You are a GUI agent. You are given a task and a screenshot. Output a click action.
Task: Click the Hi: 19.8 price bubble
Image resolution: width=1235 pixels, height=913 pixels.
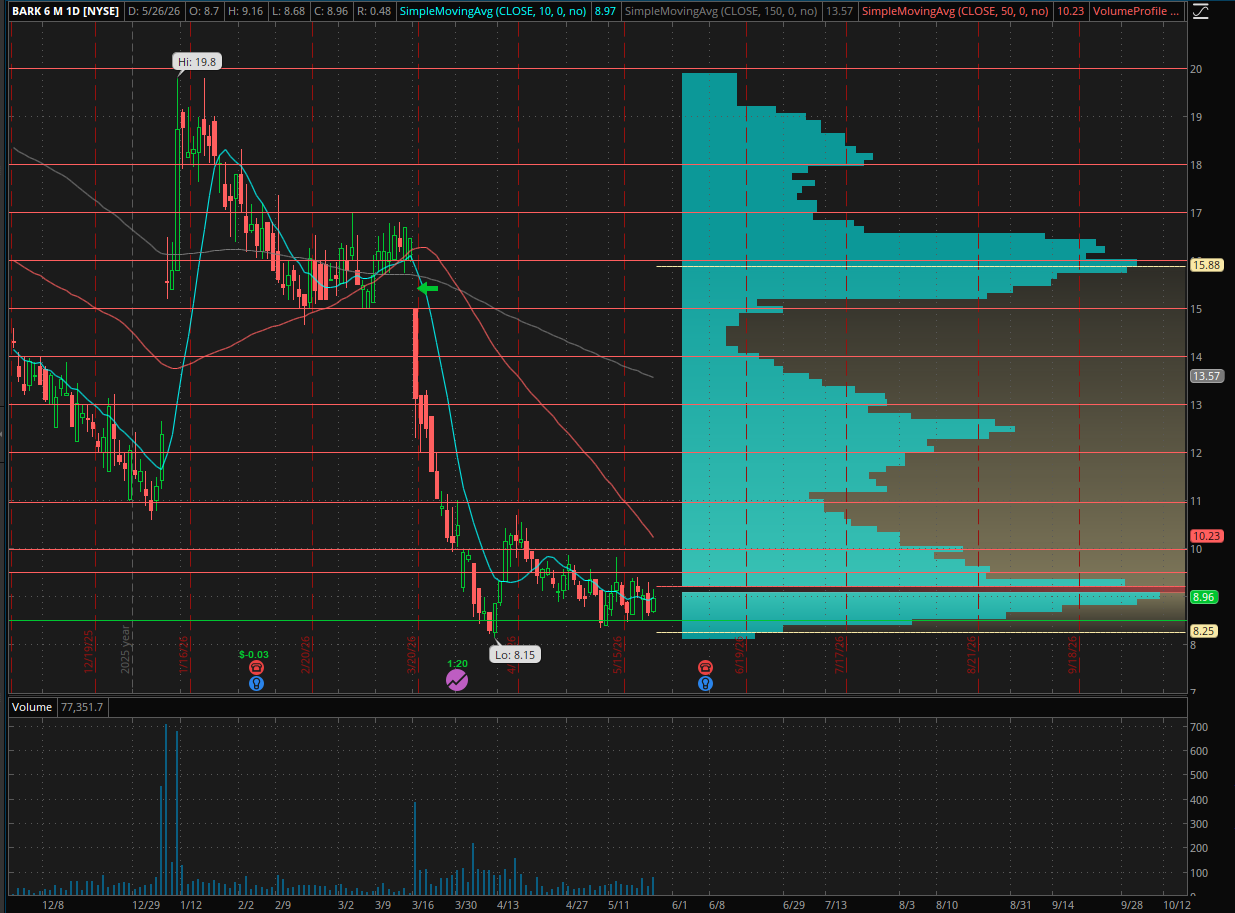tap(197, 61)
